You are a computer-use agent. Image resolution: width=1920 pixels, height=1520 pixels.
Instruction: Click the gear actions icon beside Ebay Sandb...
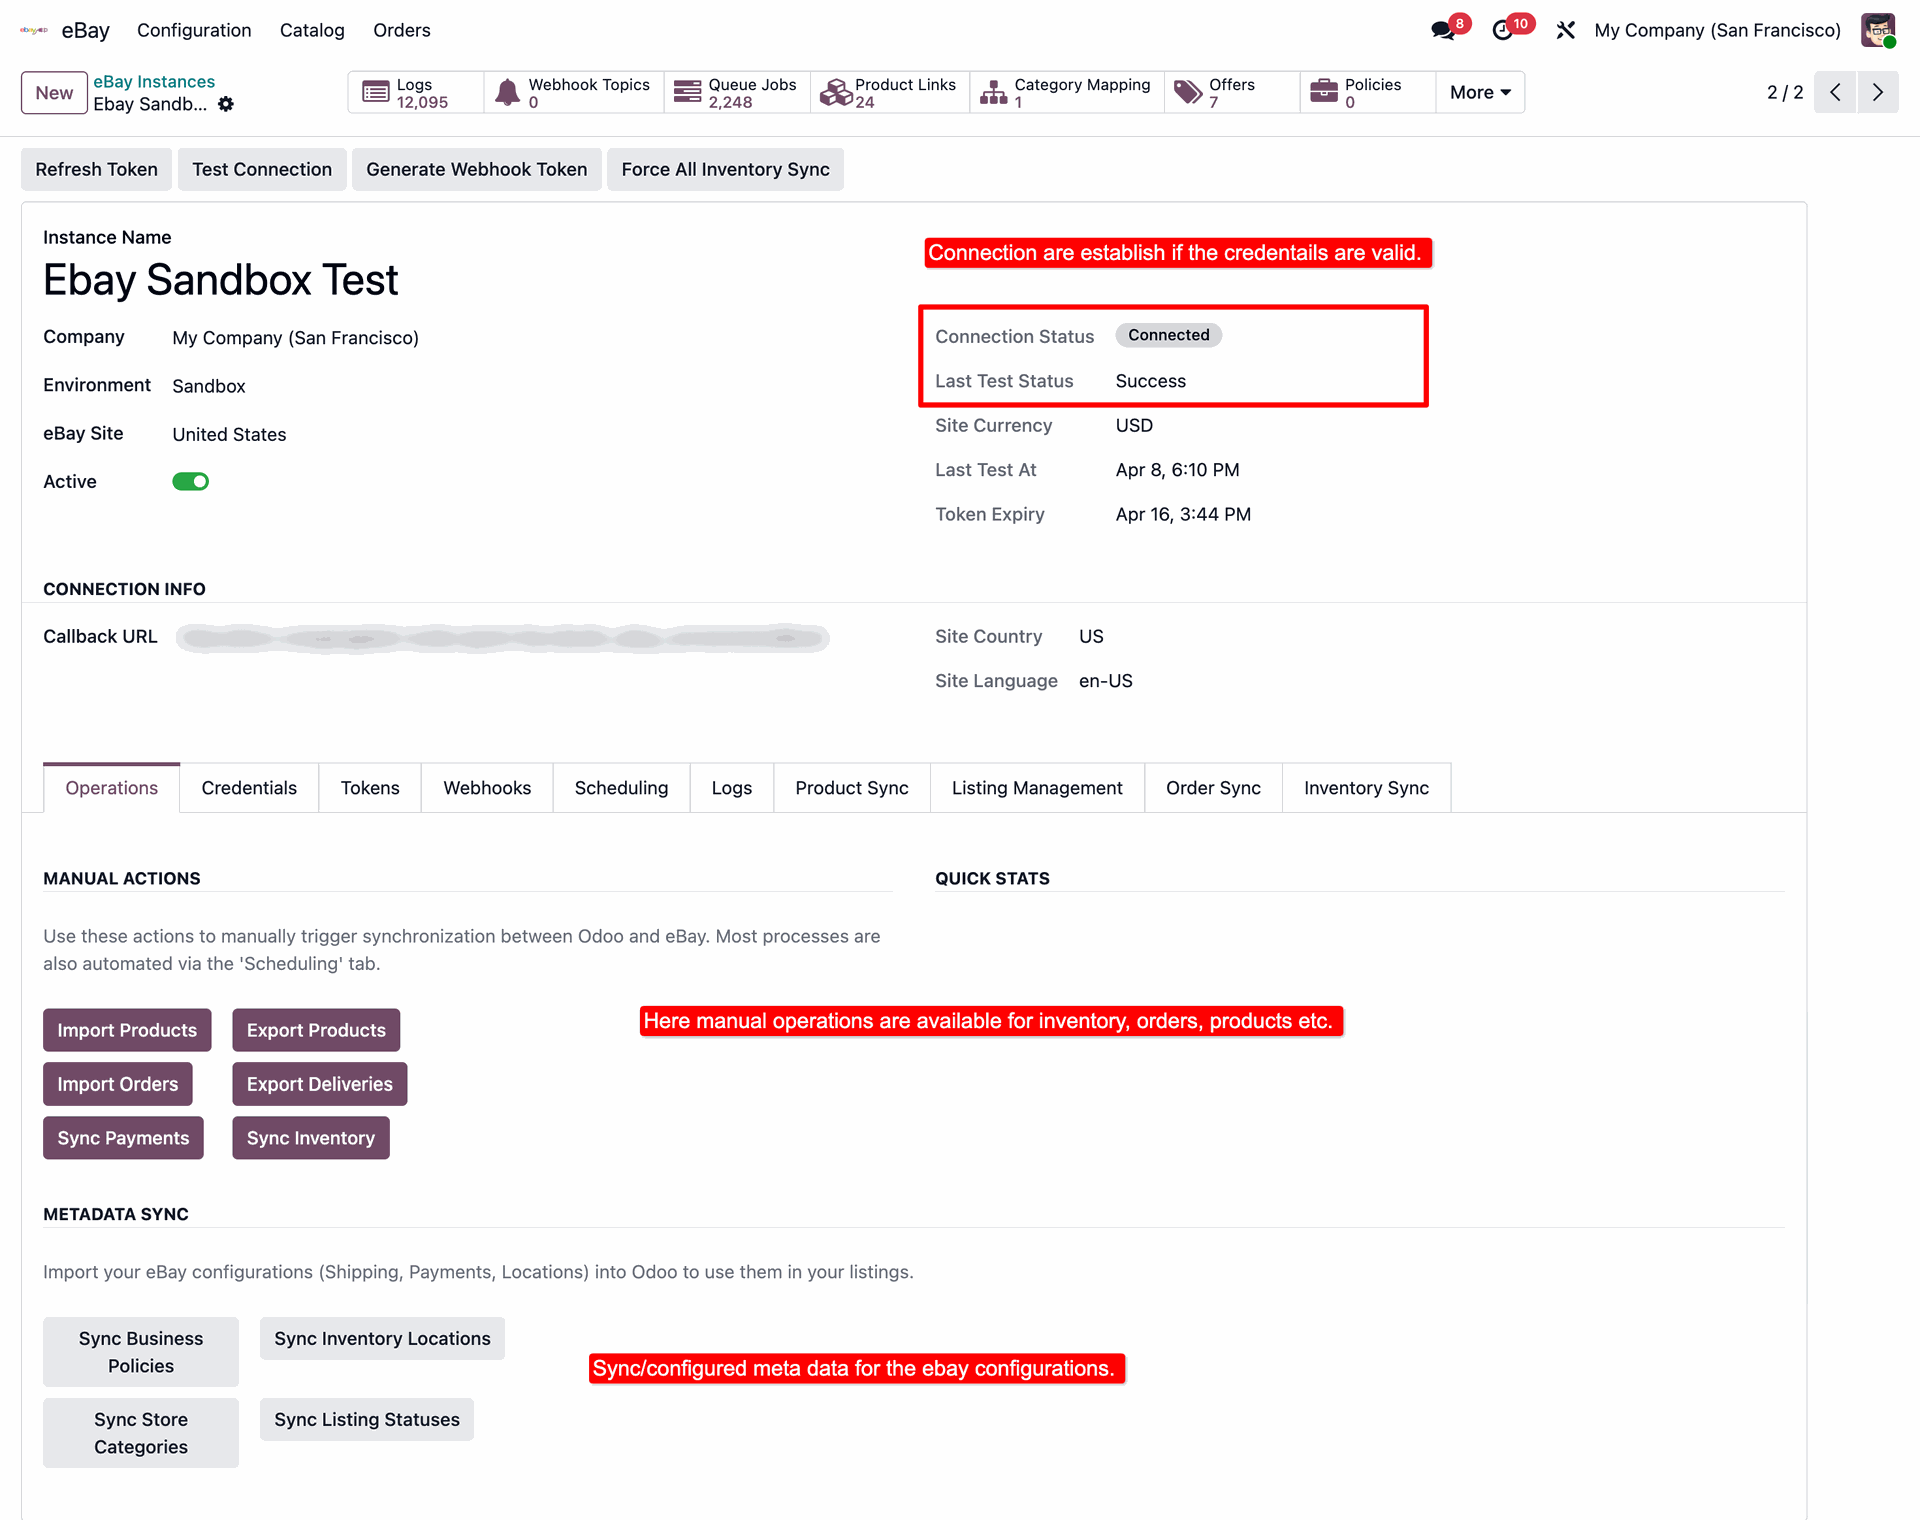pyautogui.click(x=226, y=104)
